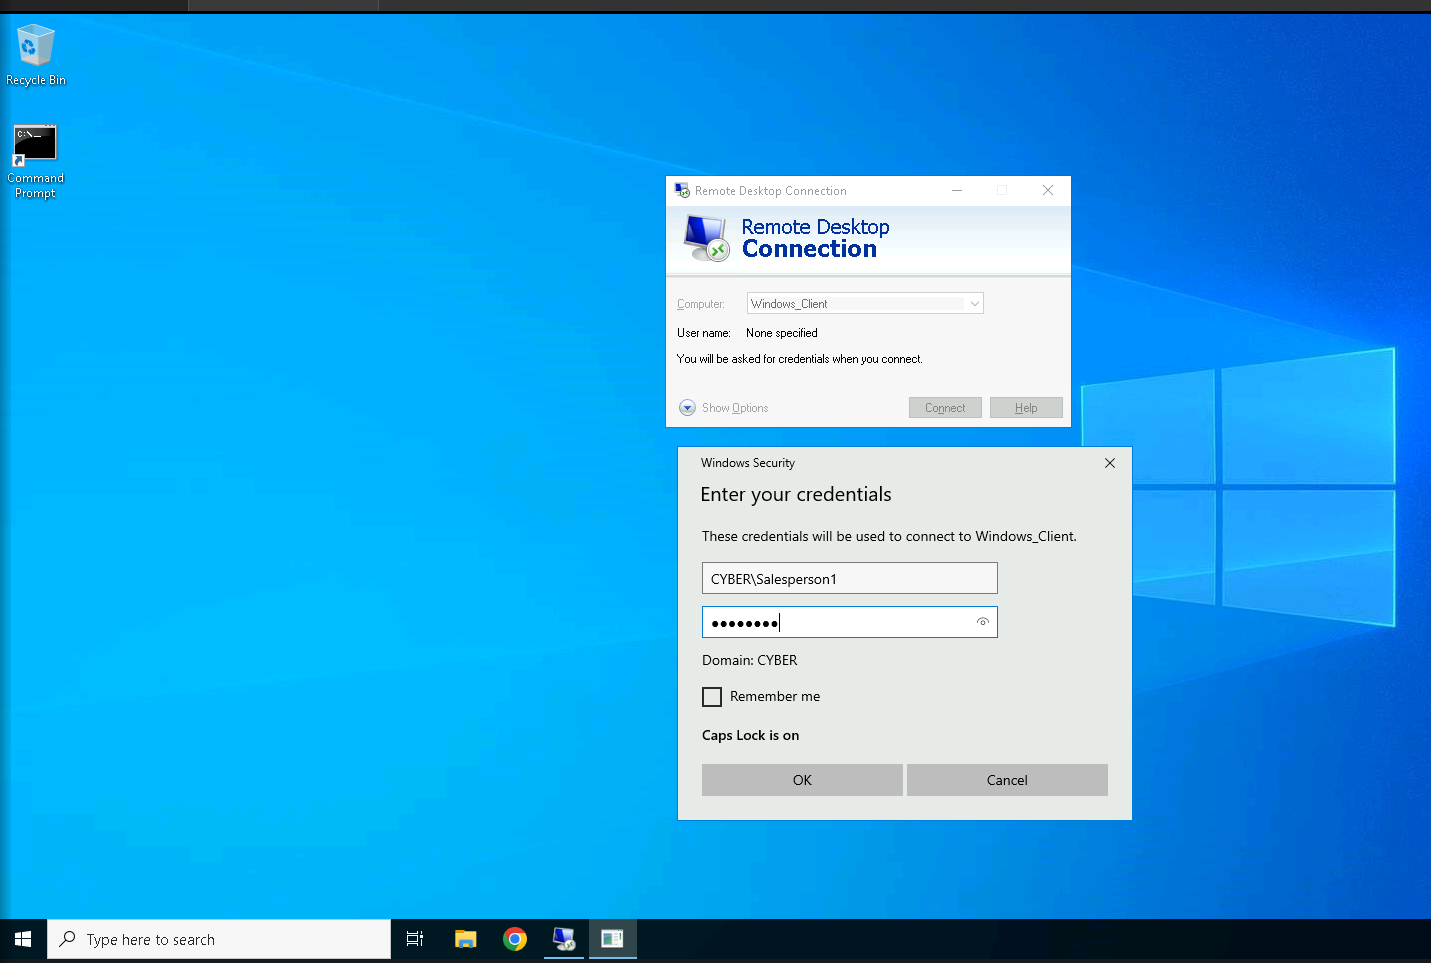Open Google Chrome from the taskbar
The height and width of the screenshot is (963, 1431).
pyautogui.click(x=515, y=939)
